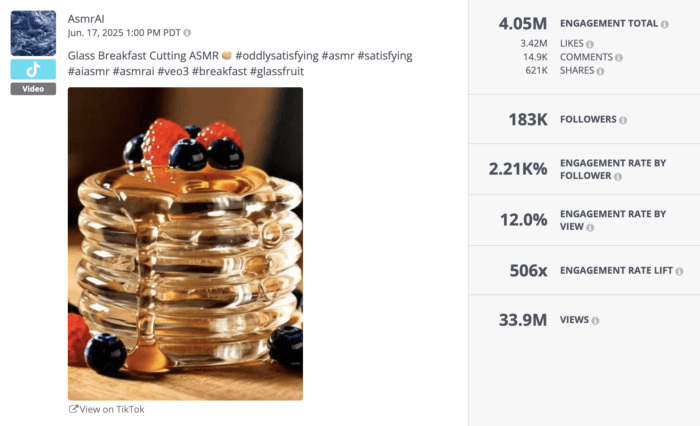Click the Video badge label
The image size is (700, 426).
point(33,89)
